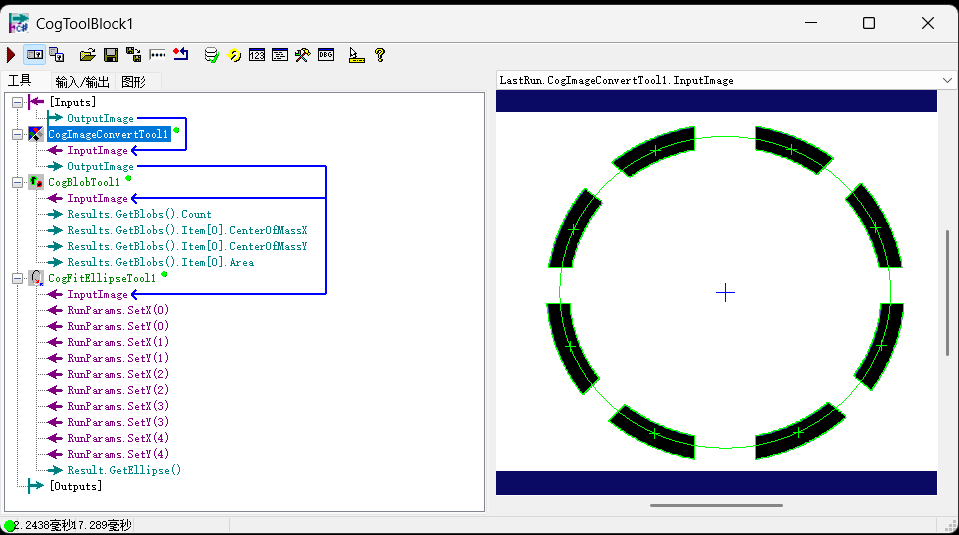Click the 123 window toolbar icon

click(x=257, y=55)
